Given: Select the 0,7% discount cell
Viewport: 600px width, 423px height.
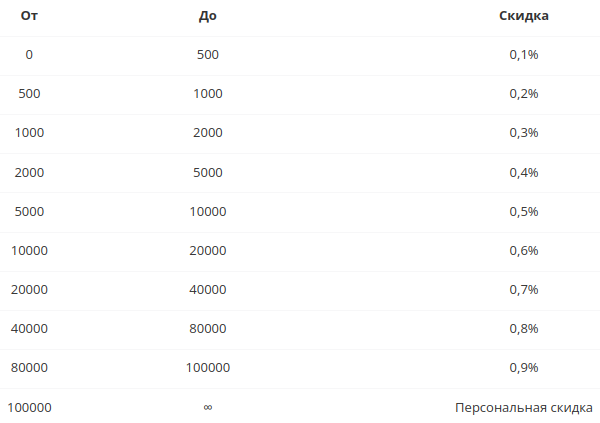Looking at the screenshot, I should tap(524, 290).
